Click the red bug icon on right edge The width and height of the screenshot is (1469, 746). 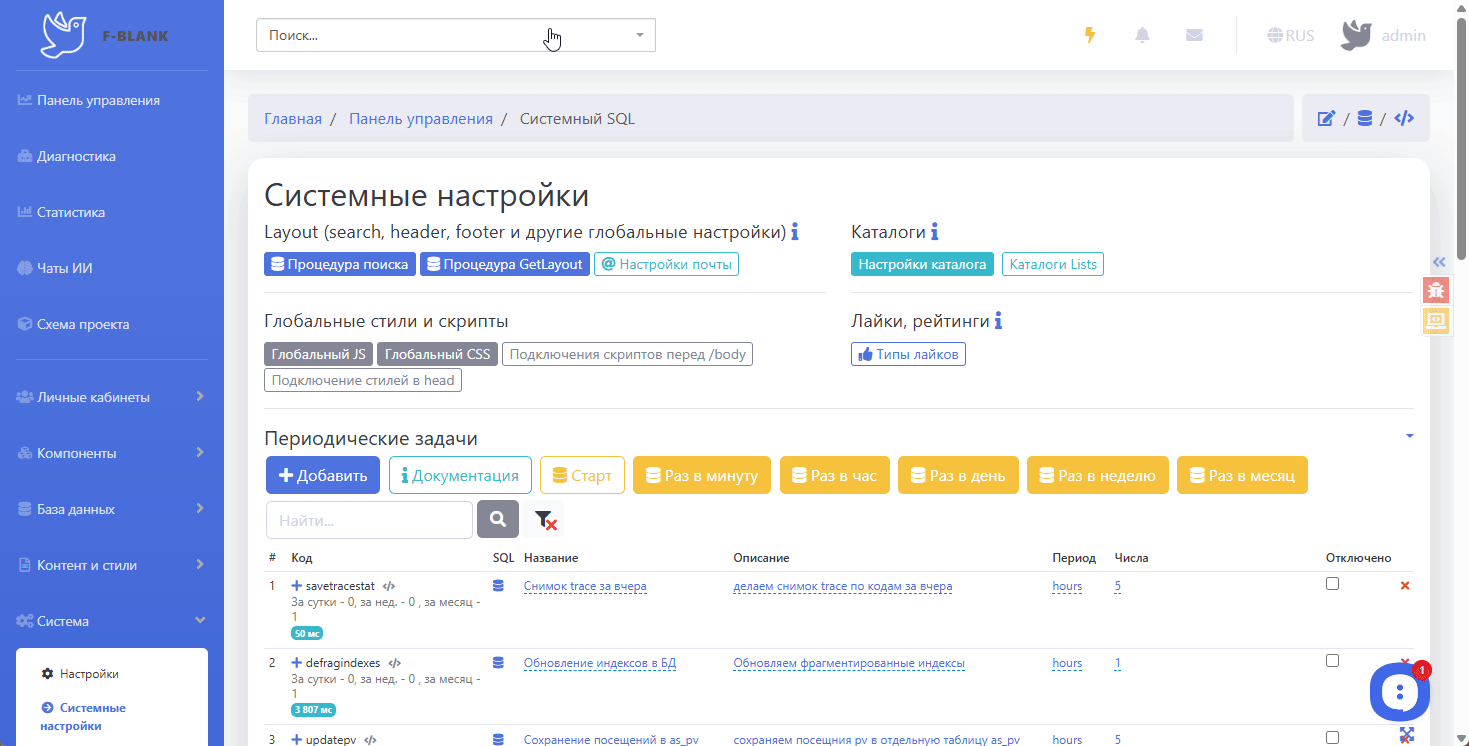tap(1436, 291)
